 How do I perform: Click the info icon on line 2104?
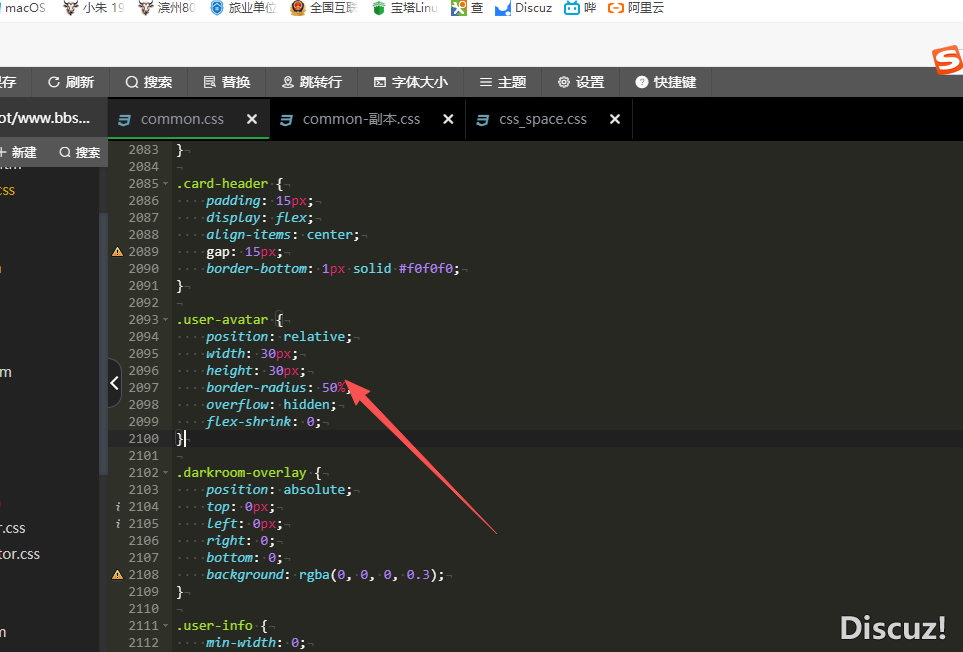(118, 507)
